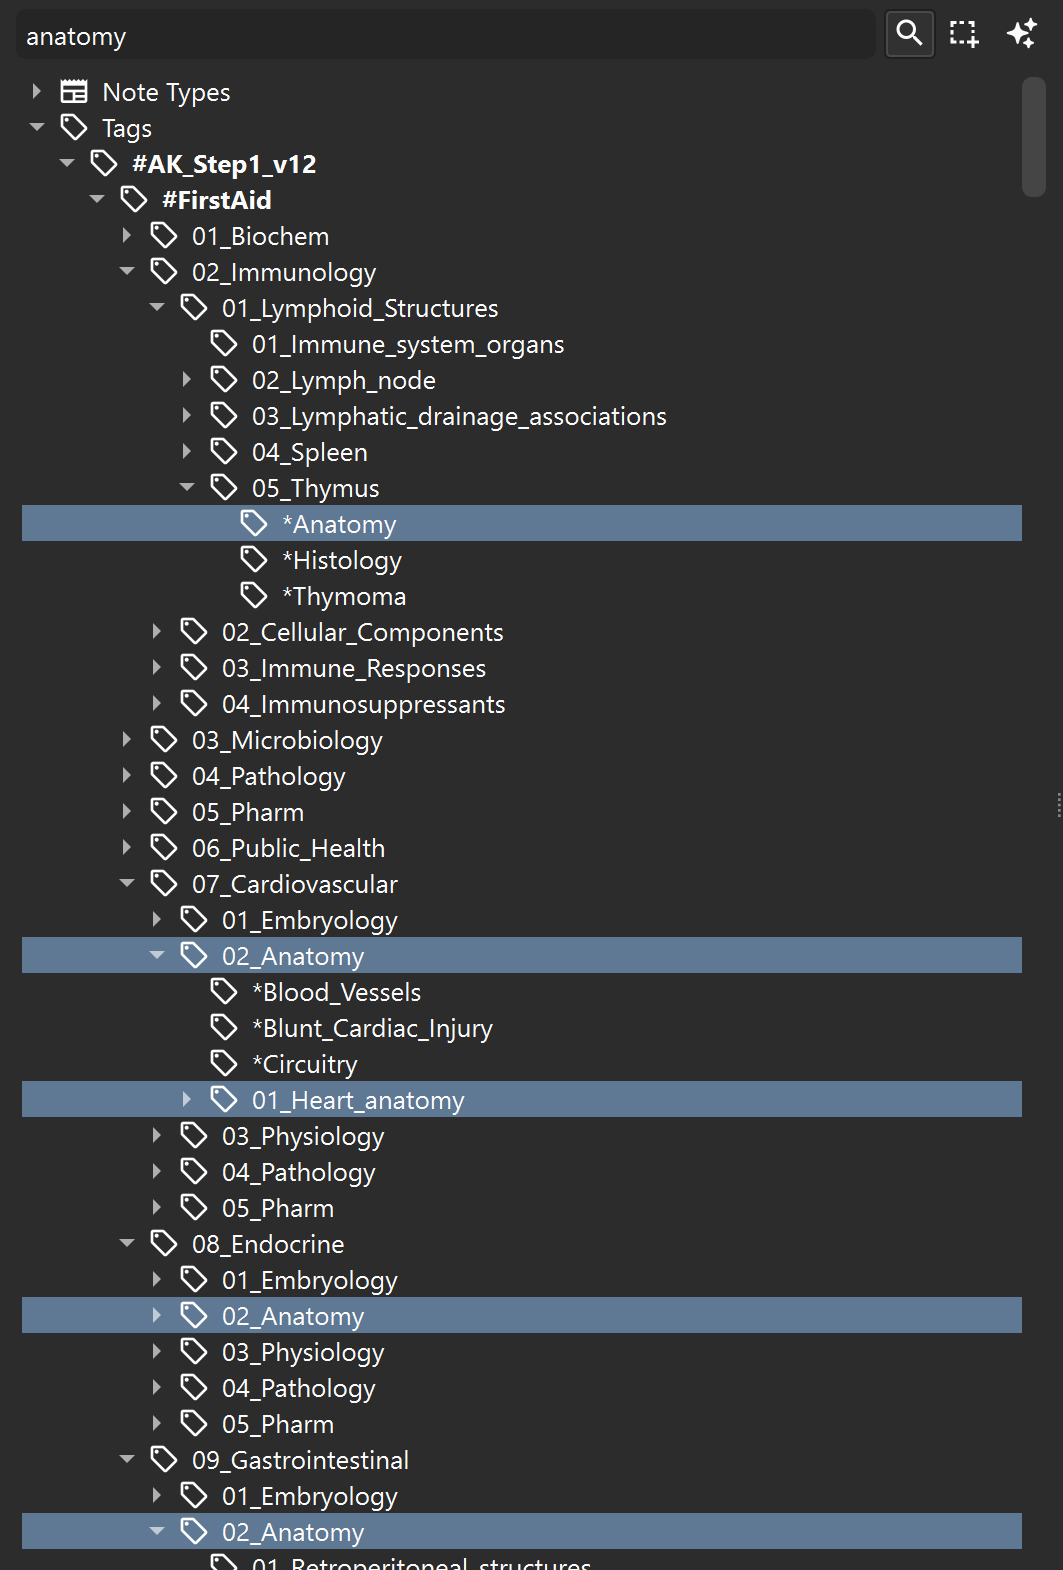Select the 06_Public_Health tag
This screenshot has width=1063, height=1570.
pos(288,848)
